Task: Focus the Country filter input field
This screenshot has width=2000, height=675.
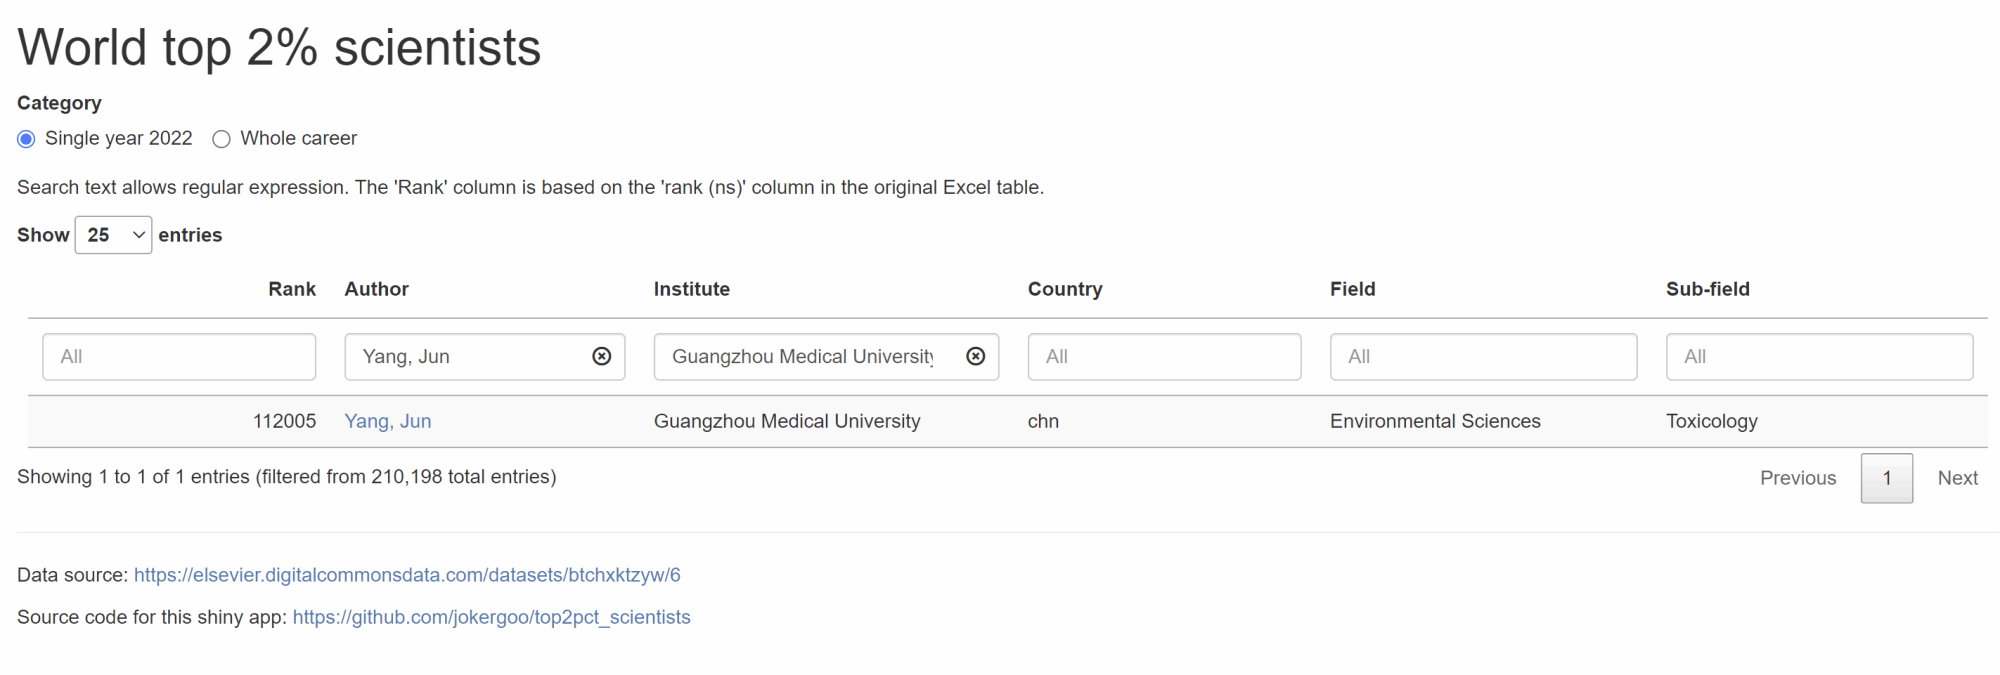Action: tap(1164, 357)
